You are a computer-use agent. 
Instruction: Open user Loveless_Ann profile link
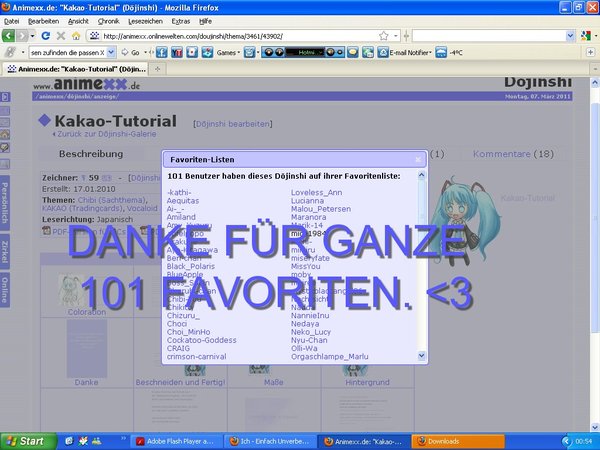pyautogui.click(x=316, y=192)
